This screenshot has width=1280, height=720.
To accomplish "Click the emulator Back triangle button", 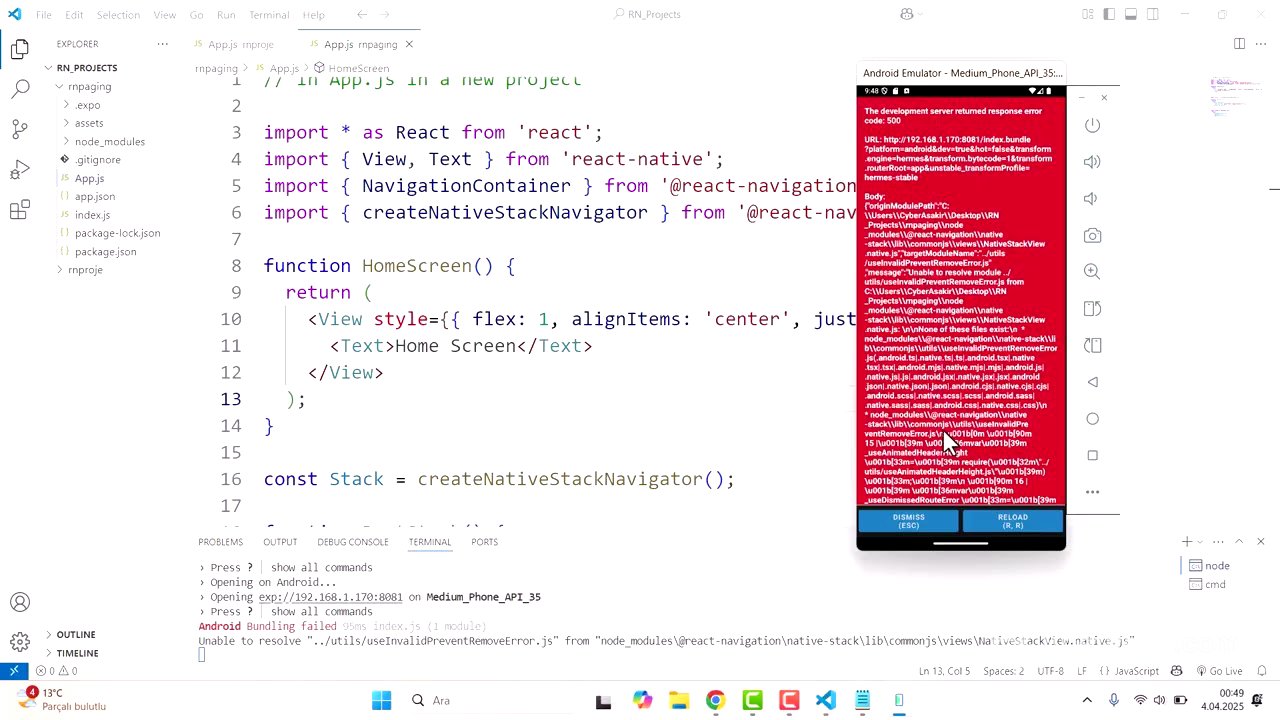I will coord(1092,382).
